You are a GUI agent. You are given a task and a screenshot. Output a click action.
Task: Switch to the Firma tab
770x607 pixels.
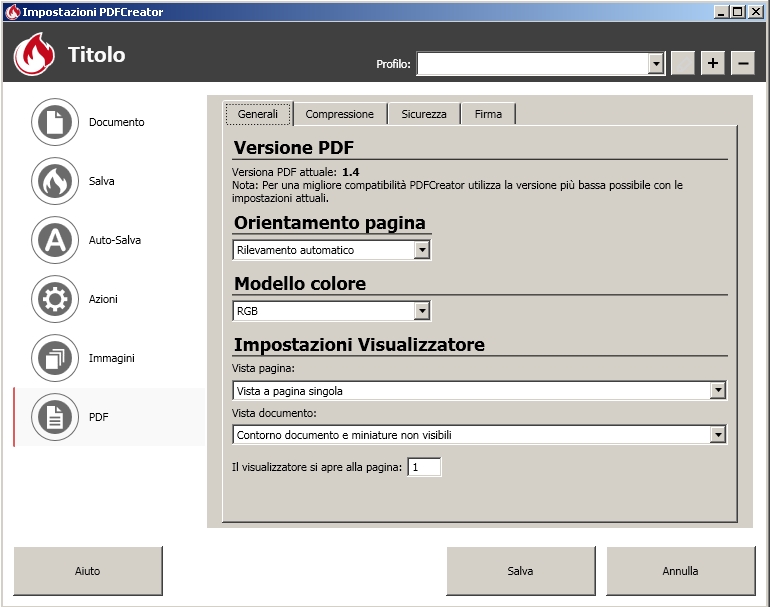click(488, 114)
